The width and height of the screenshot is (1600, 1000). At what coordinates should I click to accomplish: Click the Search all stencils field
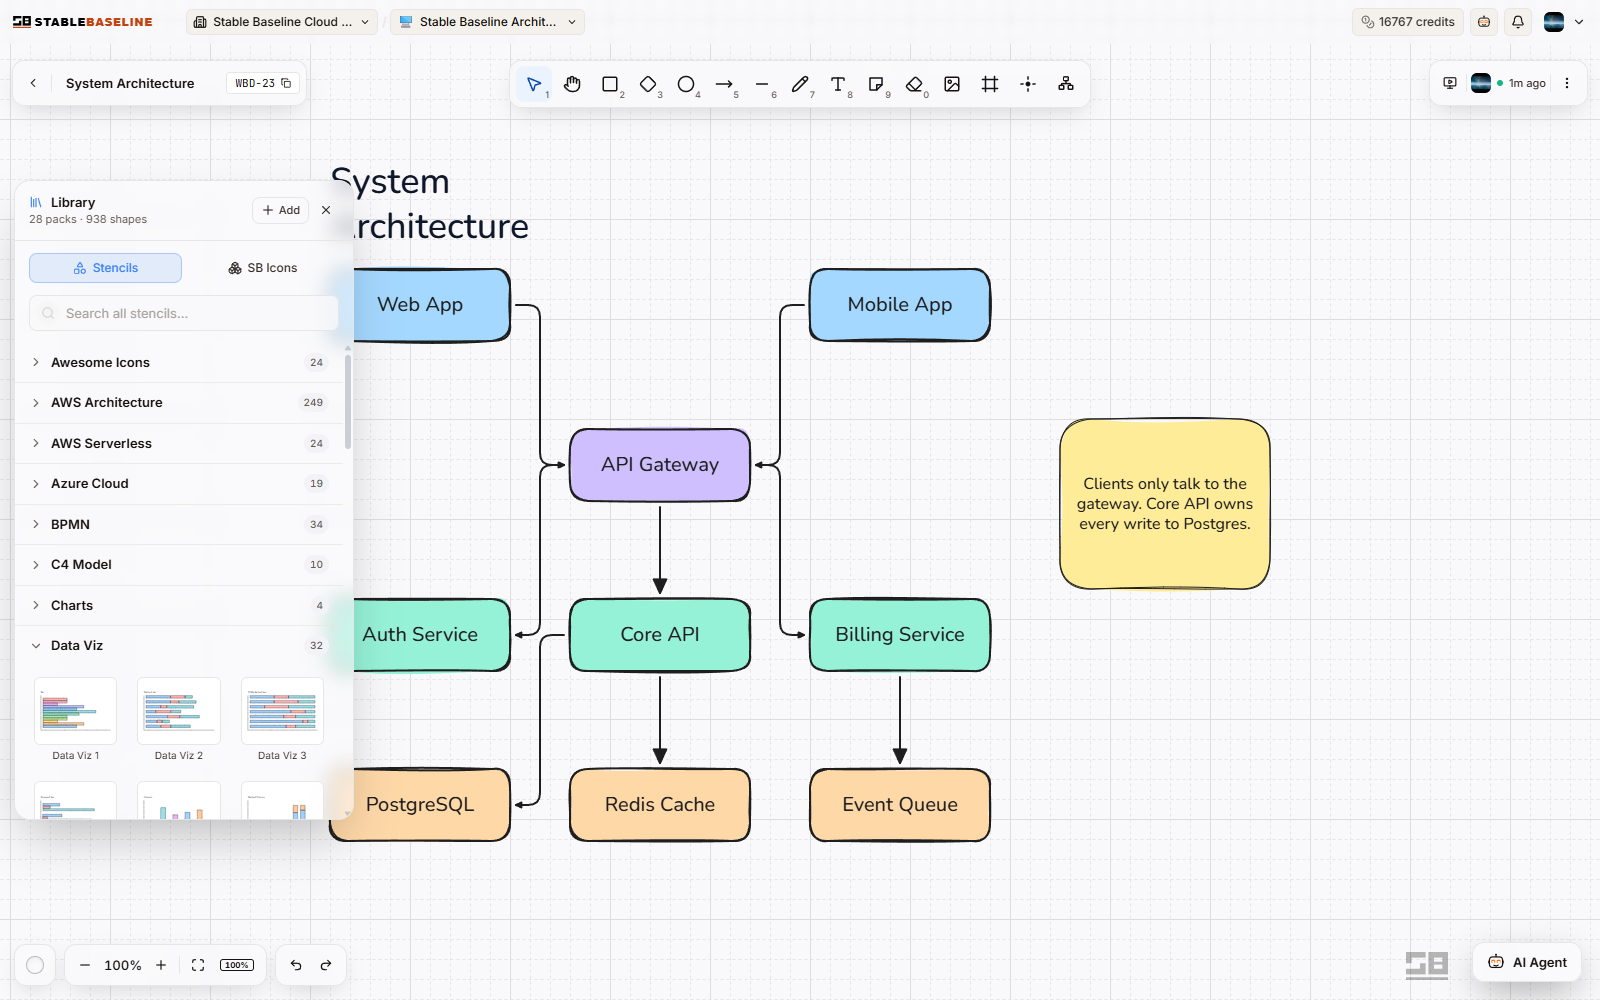[184, 313]
